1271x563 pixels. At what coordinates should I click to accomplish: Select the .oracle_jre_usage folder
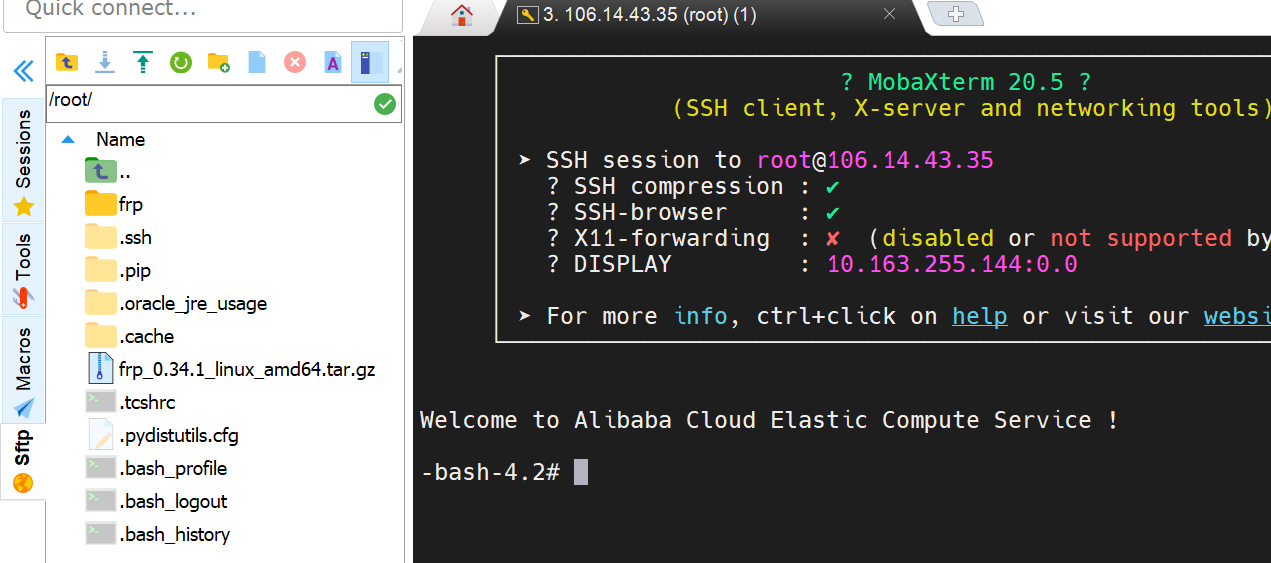pyautogui.click(x=176, y=303)
